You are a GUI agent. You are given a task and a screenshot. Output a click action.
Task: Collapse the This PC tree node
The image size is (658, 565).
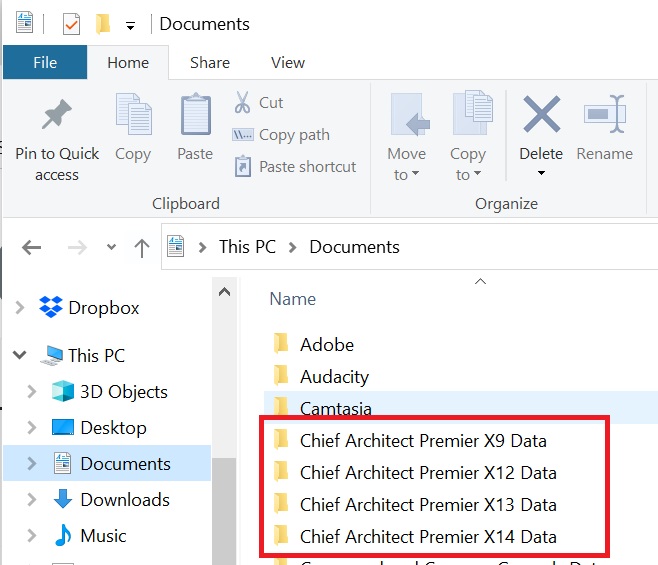click(x=20, y=355)
